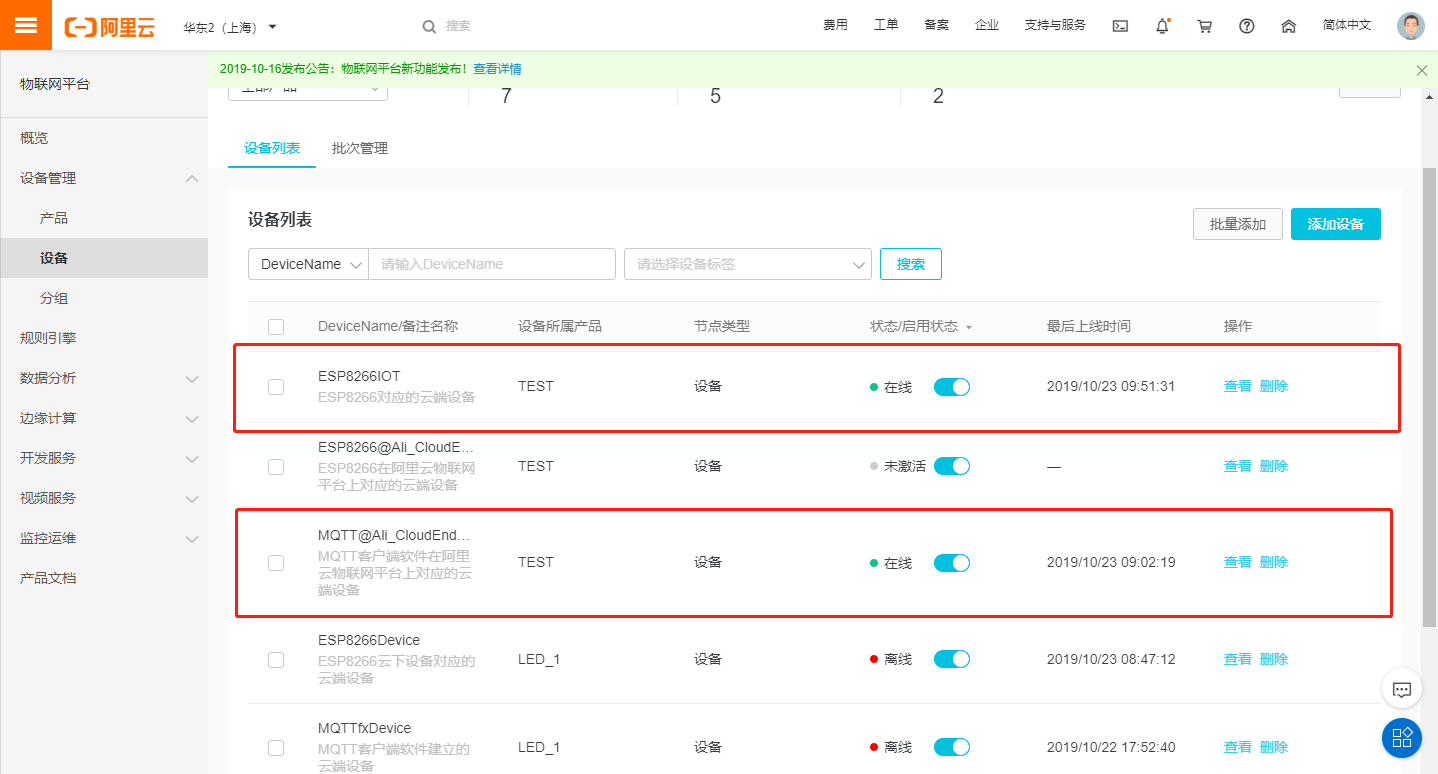
Task: Tick the MQTTfxDevice row checkbox
Action: [x=276, y=748]
